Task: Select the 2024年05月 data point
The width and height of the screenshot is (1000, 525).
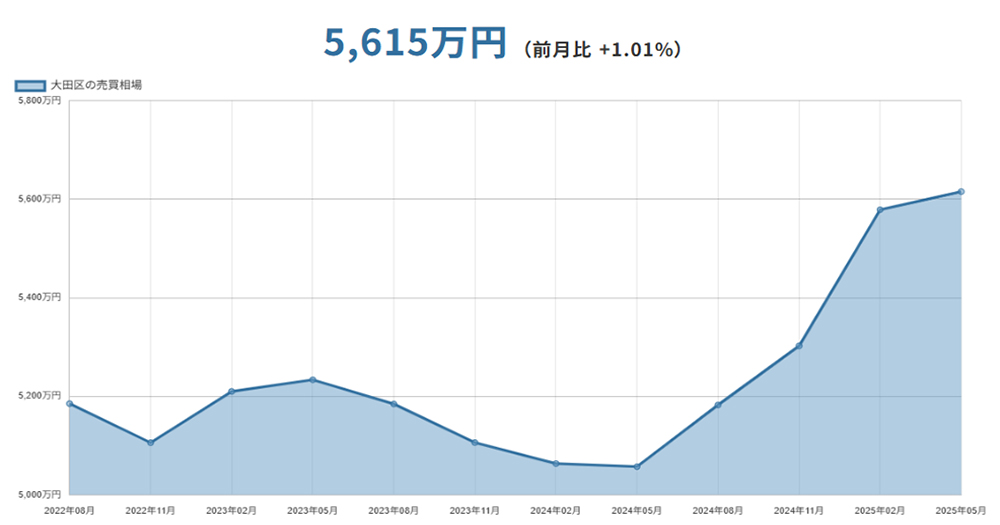Action: pyautogui.click(x=636, y=467)
